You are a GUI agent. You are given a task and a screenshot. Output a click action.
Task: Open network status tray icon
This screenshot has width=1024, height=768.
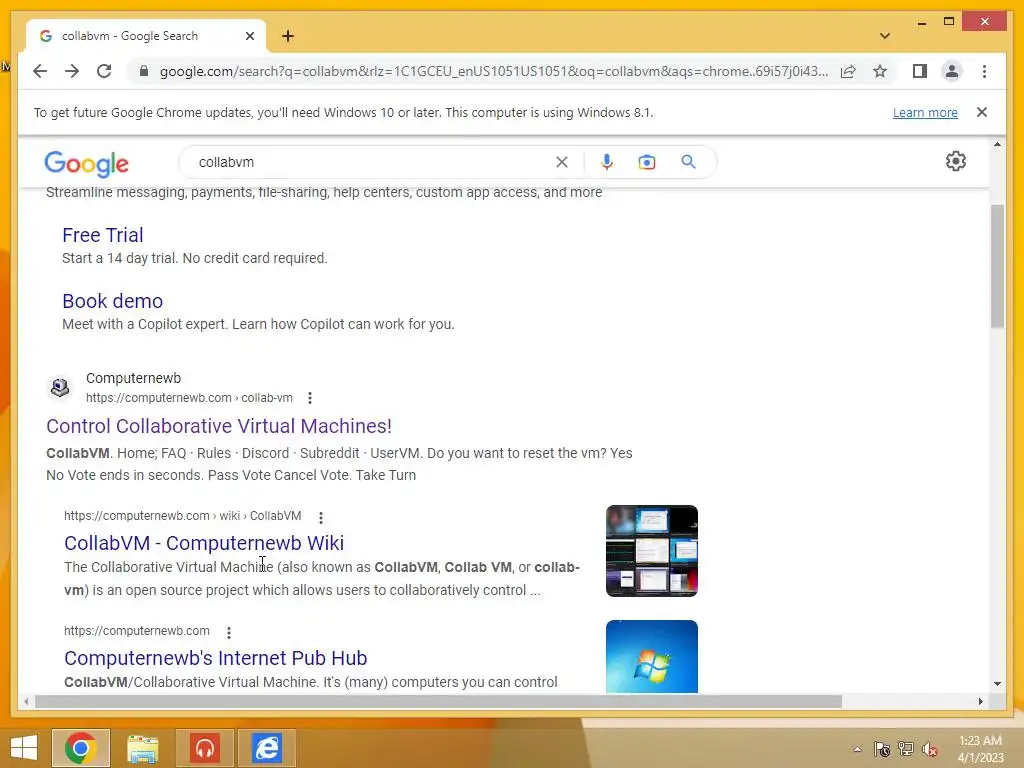(x=906, y=749)
